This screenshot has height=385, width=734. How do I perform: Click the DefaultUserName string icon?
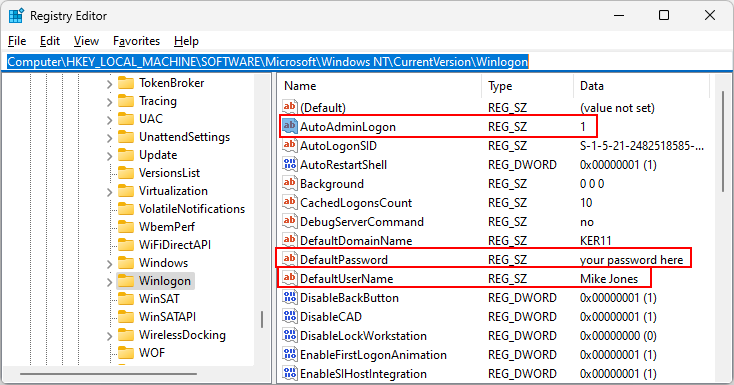[290, 278]
